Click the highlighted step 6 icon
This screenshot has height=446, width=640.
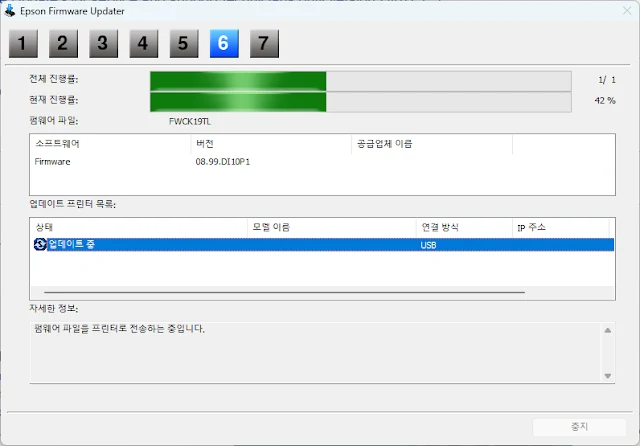[x=224, y=43]
